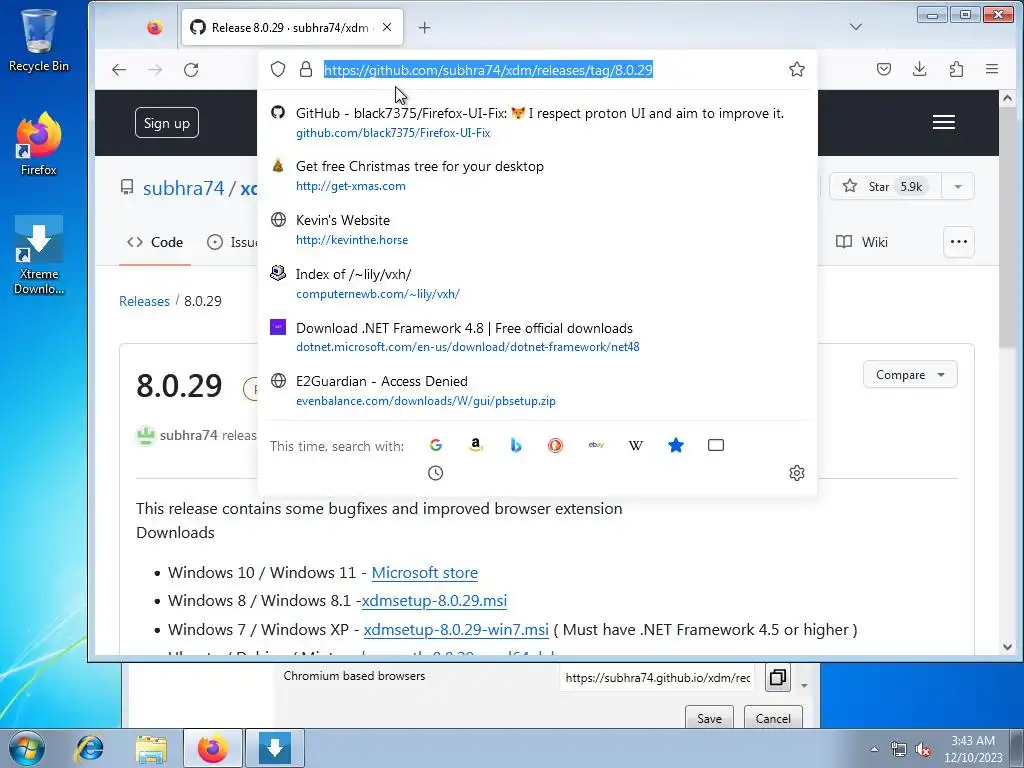Open the GitHub hamburger menu
This screenshot has width=1024, height=768.
pyautogui.click(x=944, y=122)
